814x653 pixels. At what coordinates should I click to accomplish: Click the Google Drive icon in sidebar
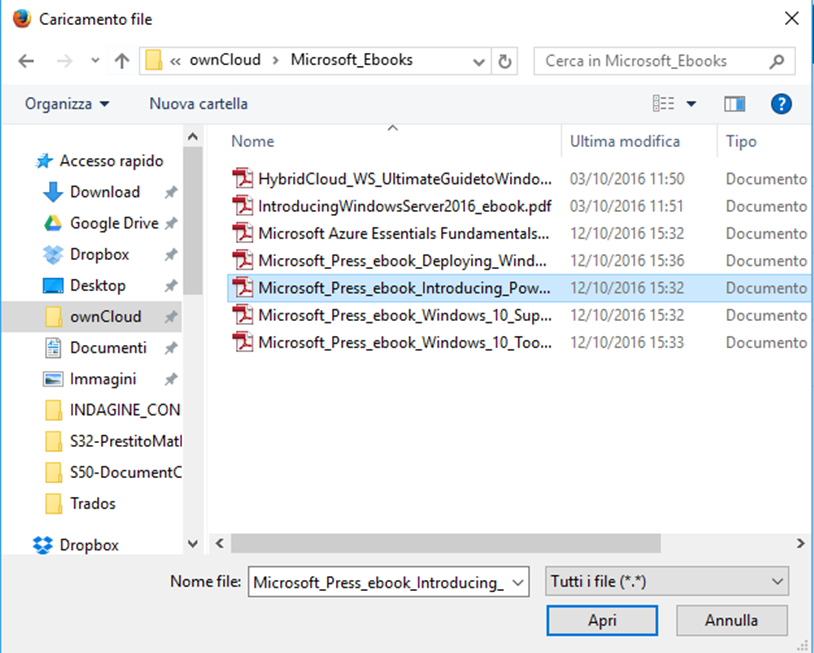53,223
